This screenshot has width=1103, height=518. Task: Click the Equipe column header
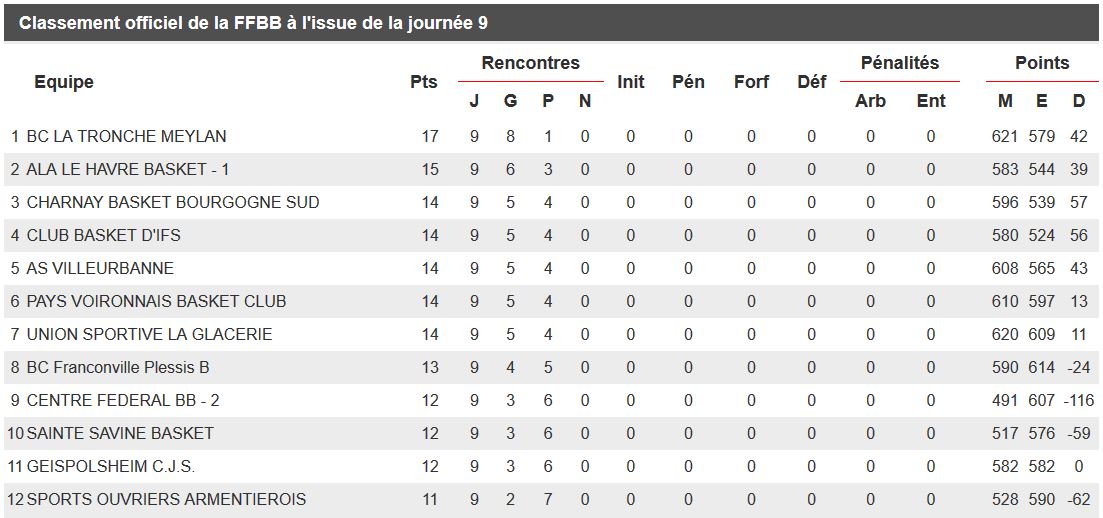(x=64, y=82)
